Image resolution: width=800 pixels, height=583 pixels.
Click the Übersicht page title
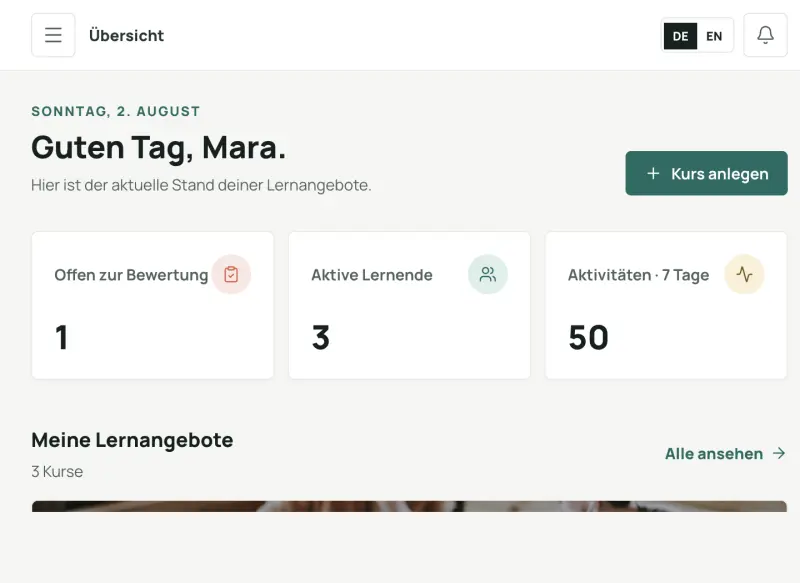127,36
